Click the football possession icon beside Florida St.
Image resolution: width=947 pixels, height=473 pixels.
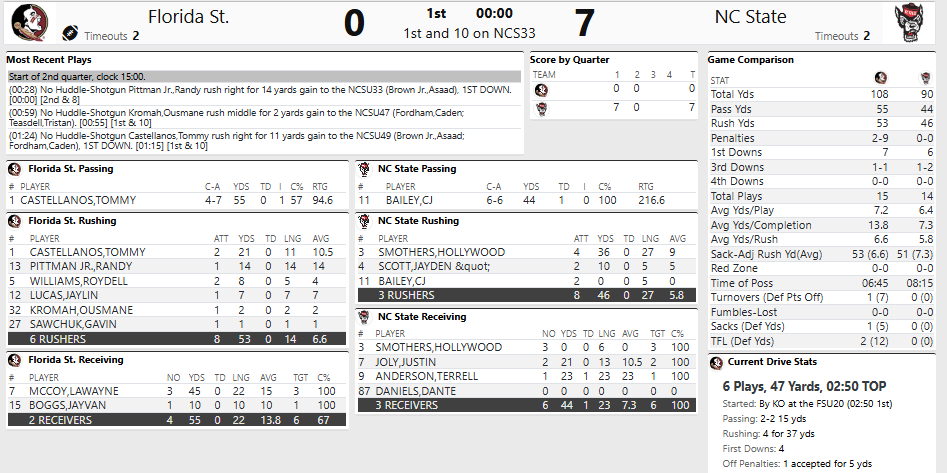[x=70, y=33]
